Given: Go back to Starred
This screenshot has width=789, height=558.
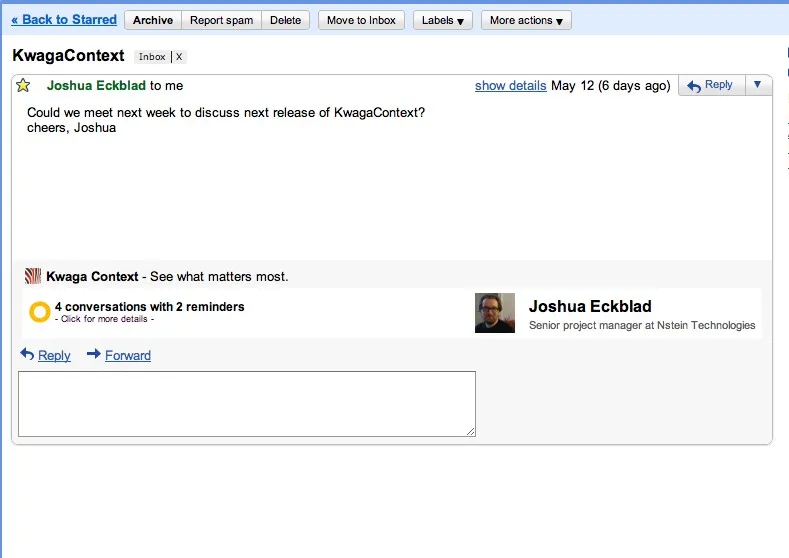Looking at the screenshot, I should point(64,20).
